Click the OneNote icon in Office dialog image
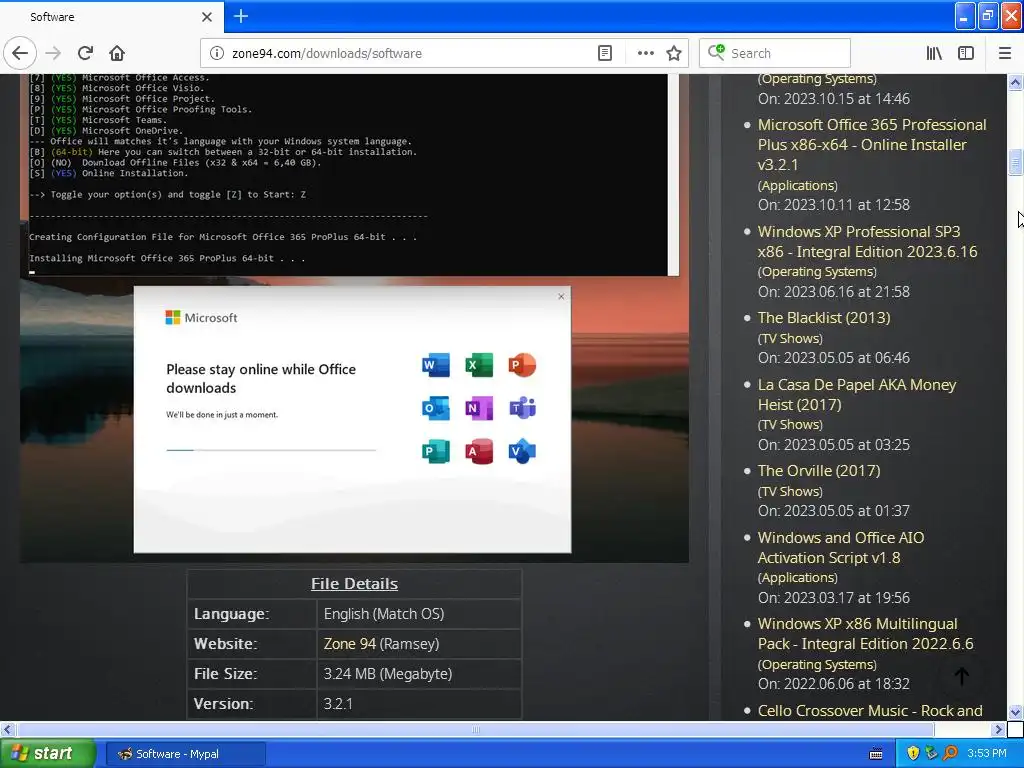The width and height of the screenshot is (1024, 768). 479,408
